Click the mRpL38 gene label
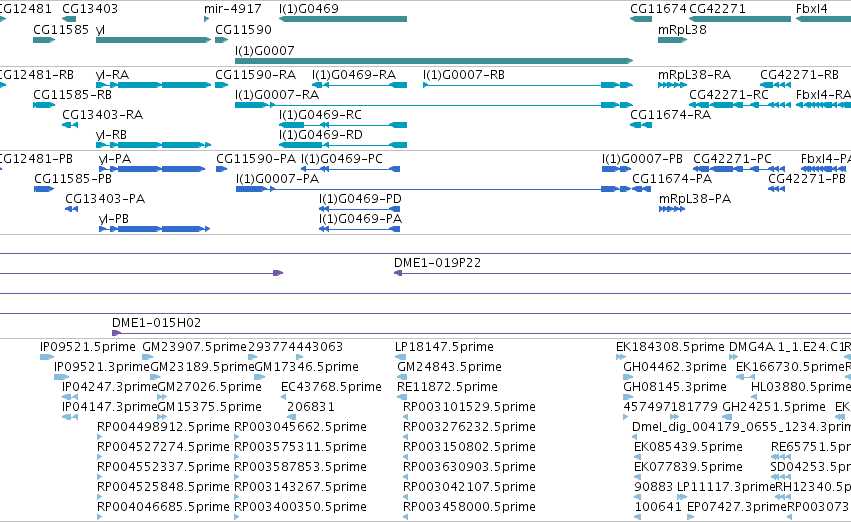The image size is (851, 522). coord(682,29)
